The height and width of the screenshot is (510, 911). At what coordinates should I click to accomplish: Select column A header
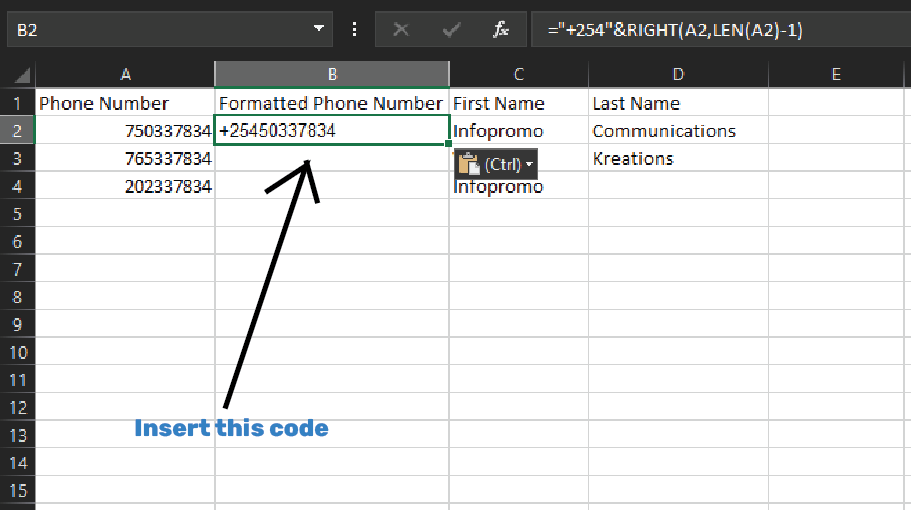(125, 74)
